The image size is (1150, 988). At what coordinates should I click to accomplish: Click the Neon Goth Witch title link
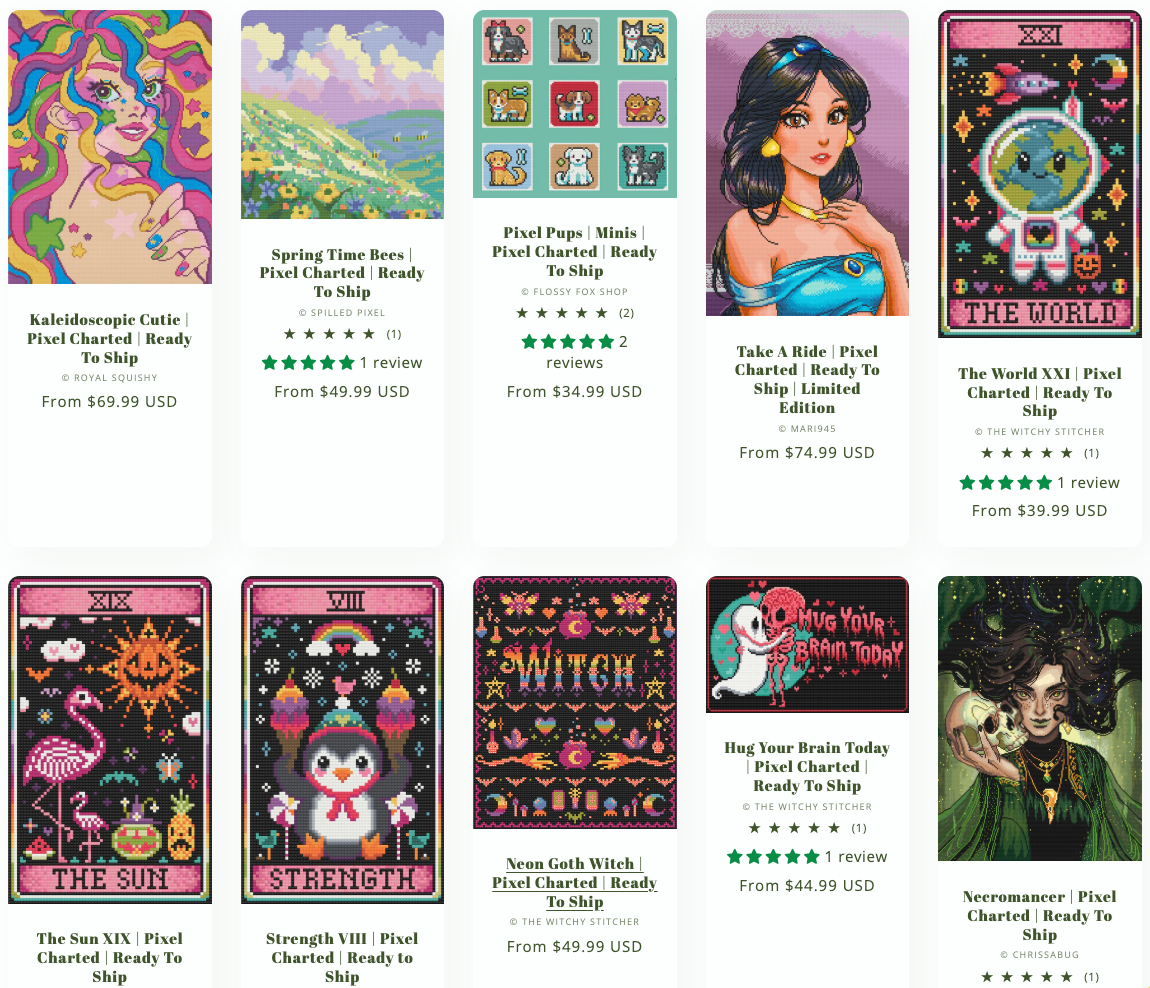575,882
